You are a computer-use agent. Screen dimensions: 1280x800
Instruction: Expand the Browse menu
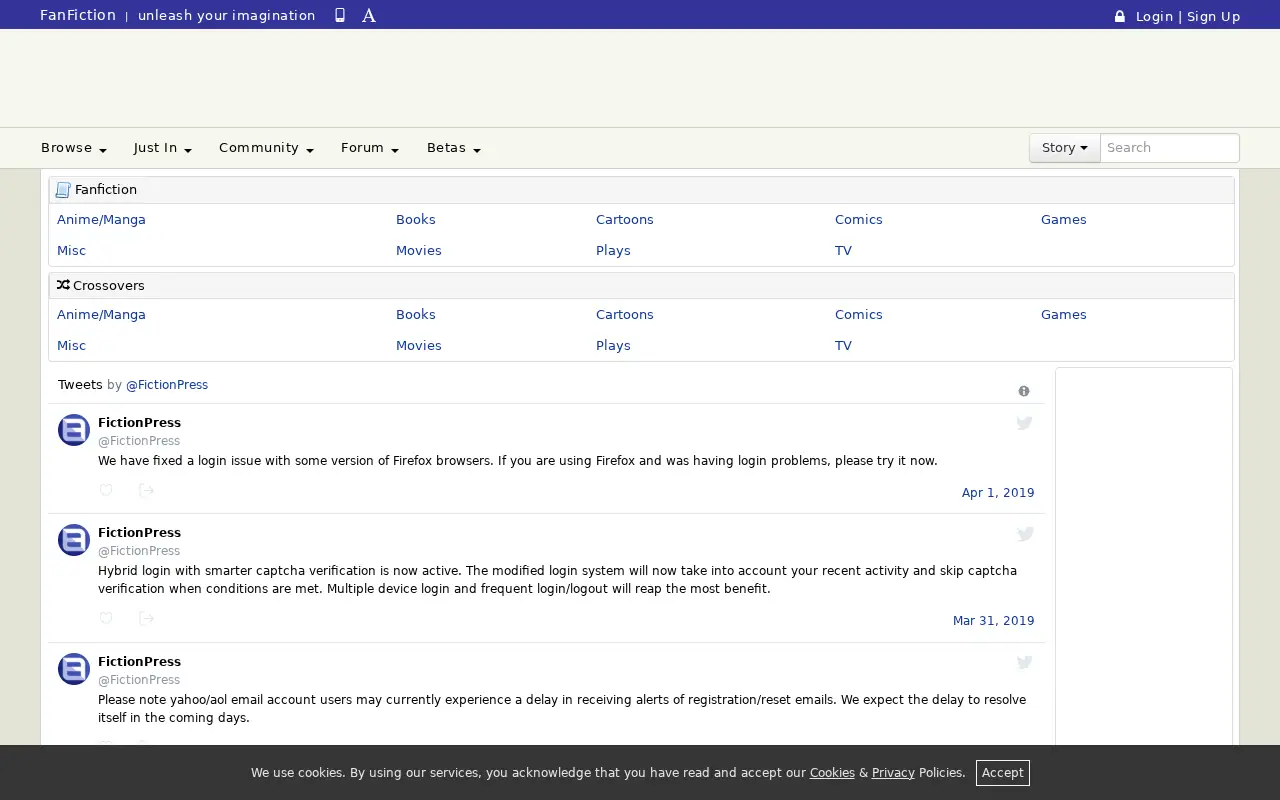tap(74, 148)
